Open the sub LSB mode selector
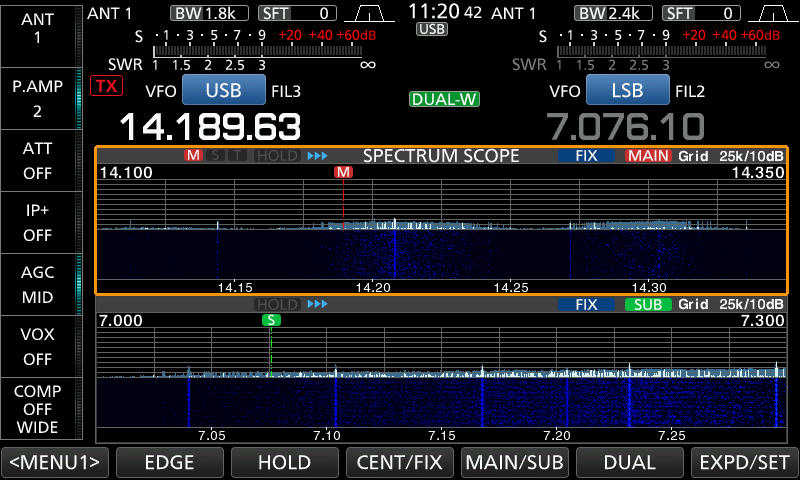 tap(628, 91)
